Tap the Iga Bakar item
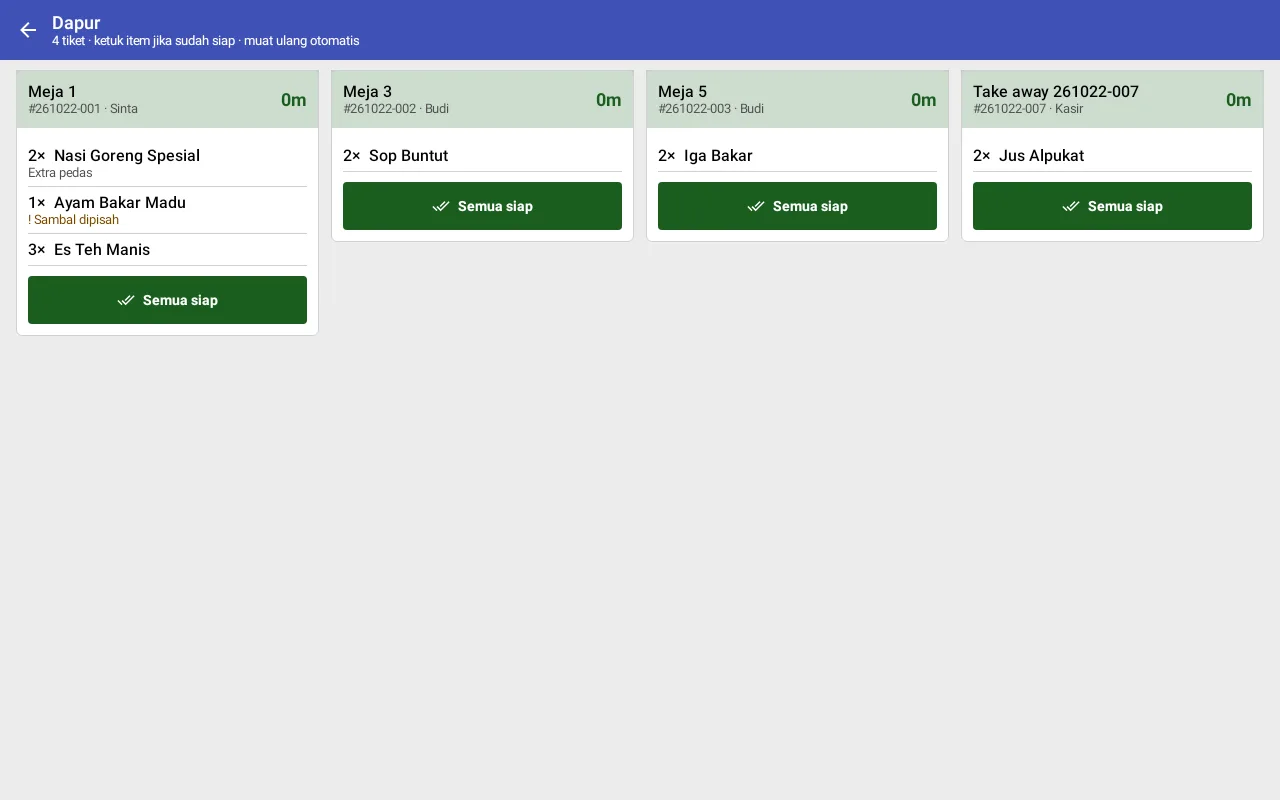Image resolution: width=1280 pixels, height=800 pixels. (797, 156)
